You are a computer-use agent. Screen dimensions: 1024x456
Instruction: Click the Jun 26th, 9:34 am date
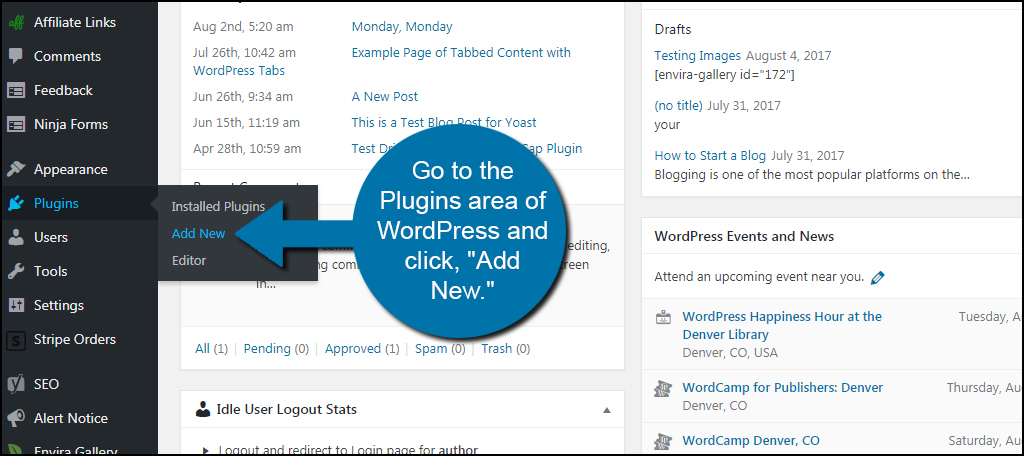pos(244,96)
